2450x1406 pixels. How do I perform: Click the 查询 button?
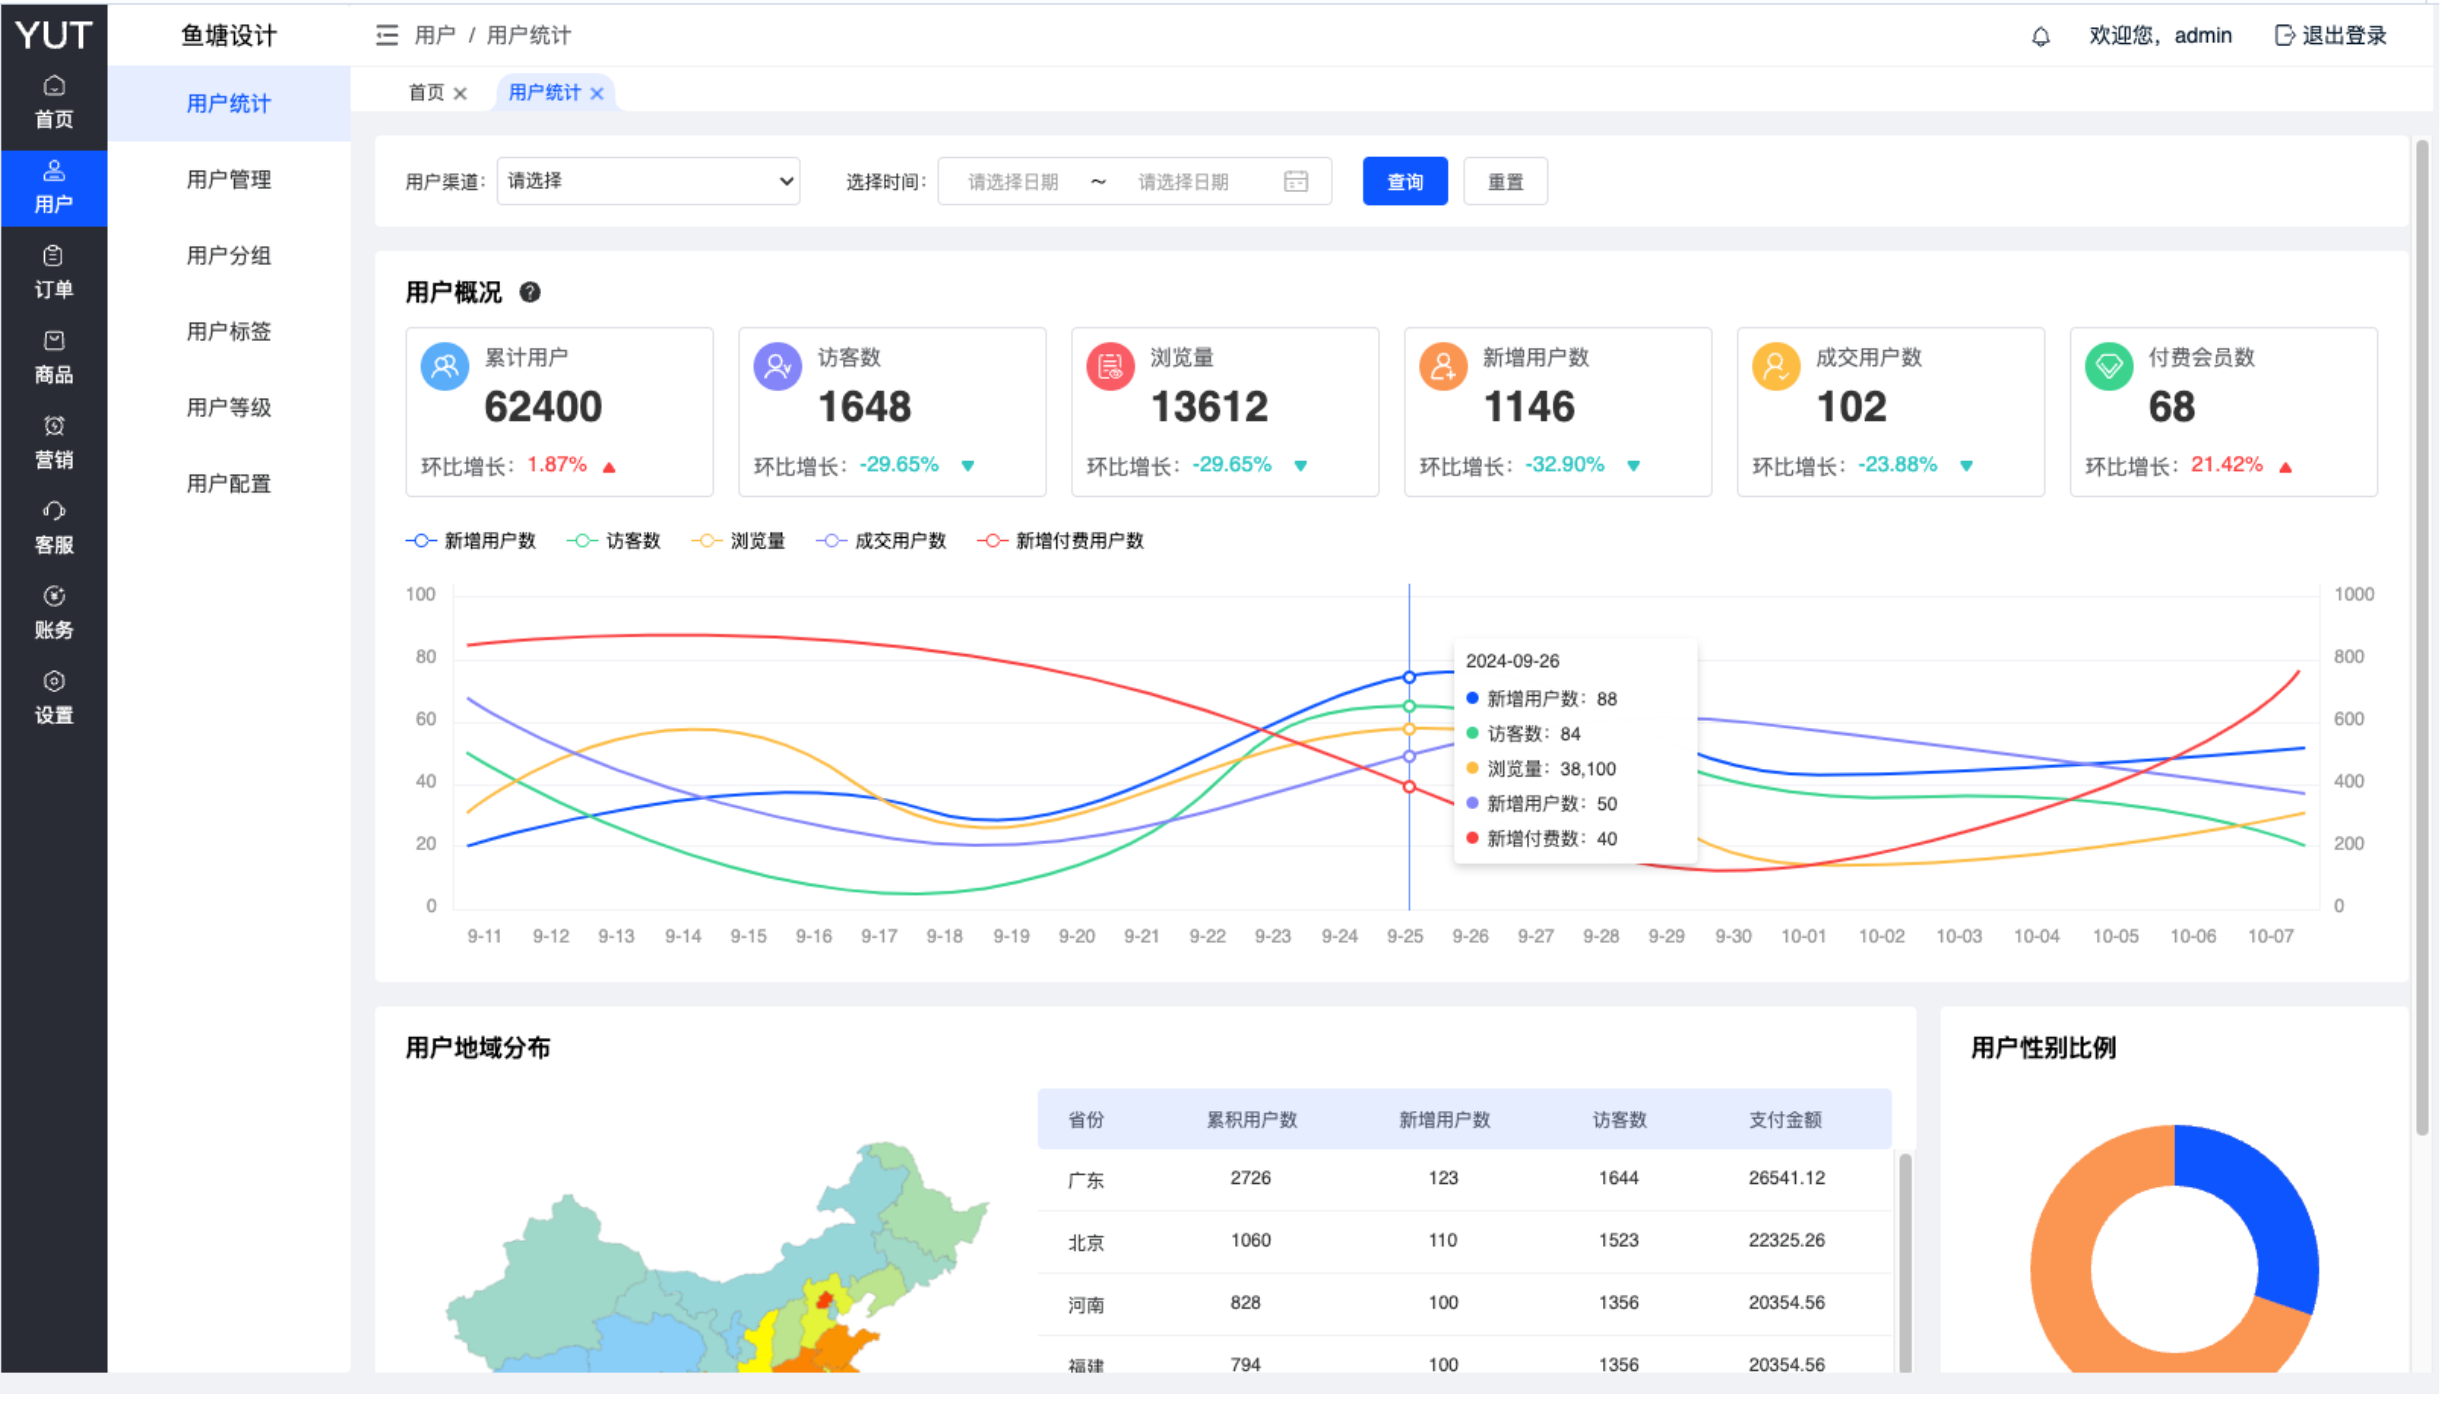click(x=1404, y=181)
